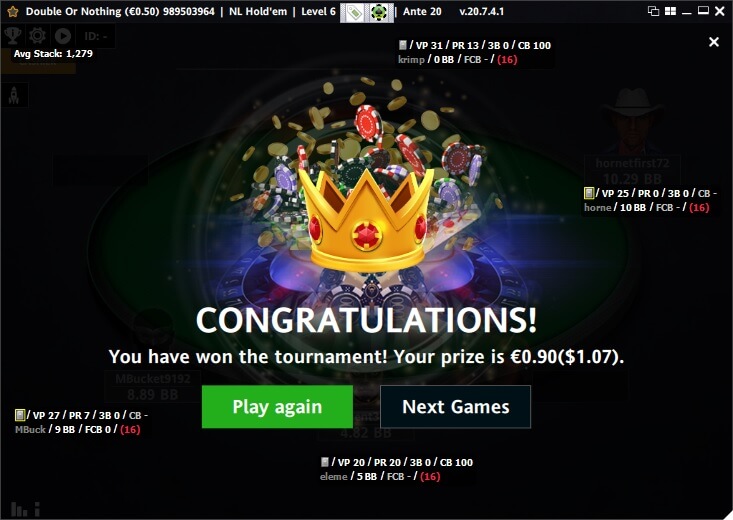The width and height of the screenshot is (733, 520).
Task: Open horne's yellow note icon in HUD
Action: (589, 193)
